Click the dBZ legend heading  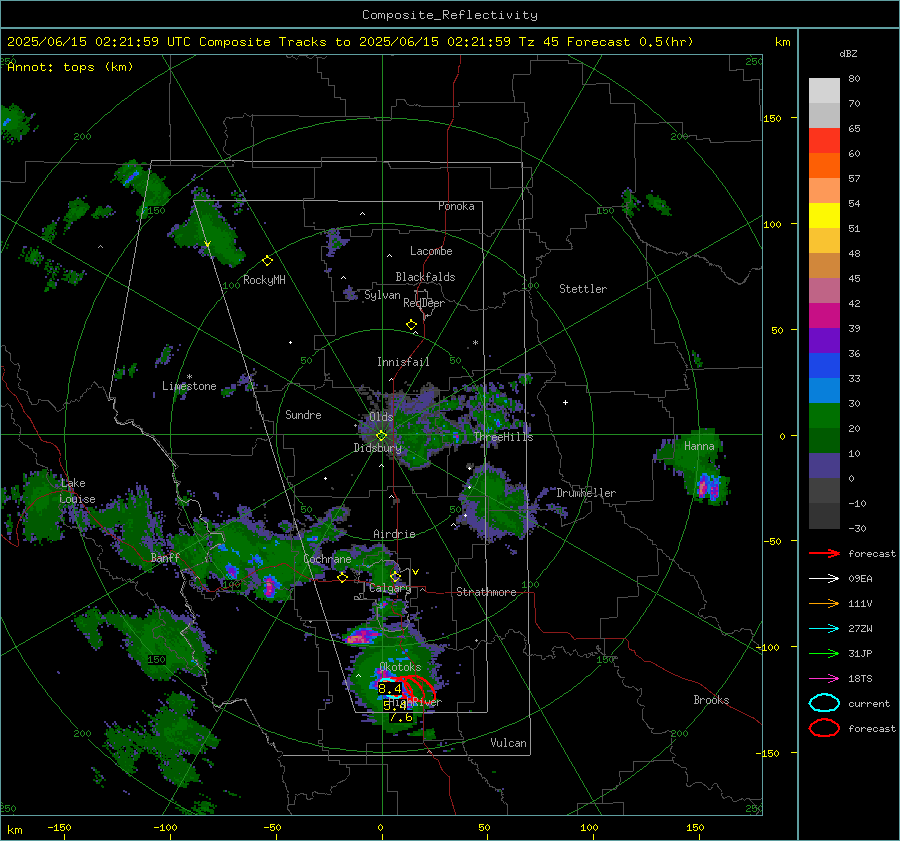(848, 53)
